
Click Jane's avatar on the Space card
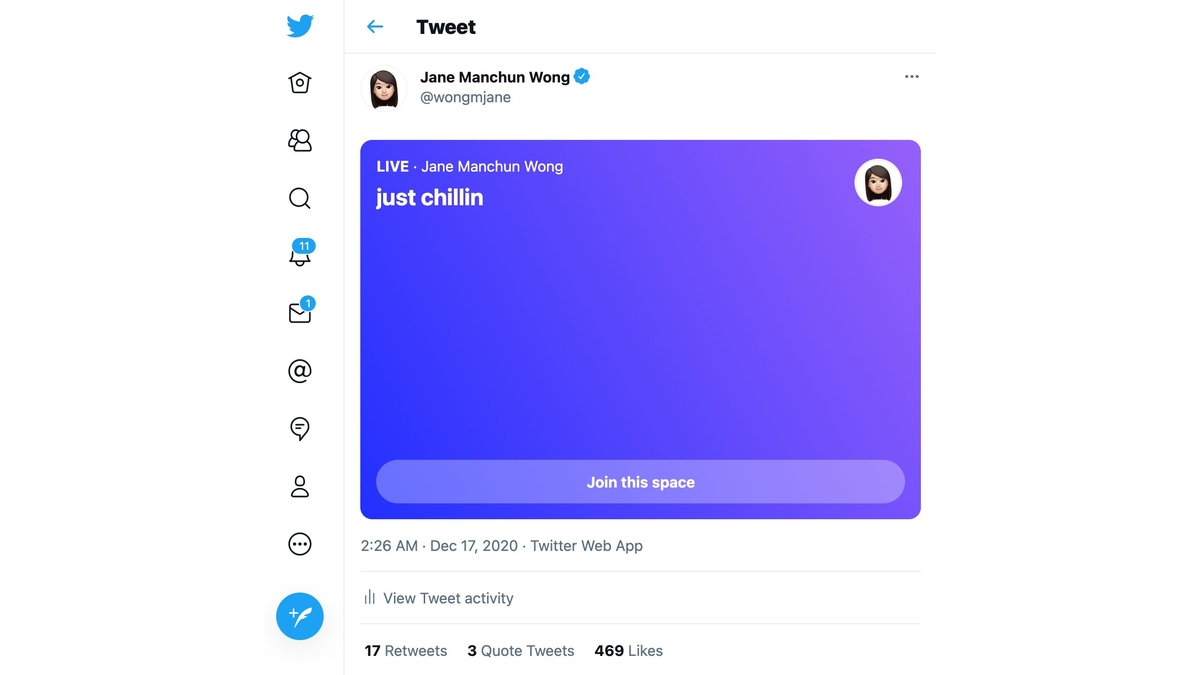(x=878, y=182)
